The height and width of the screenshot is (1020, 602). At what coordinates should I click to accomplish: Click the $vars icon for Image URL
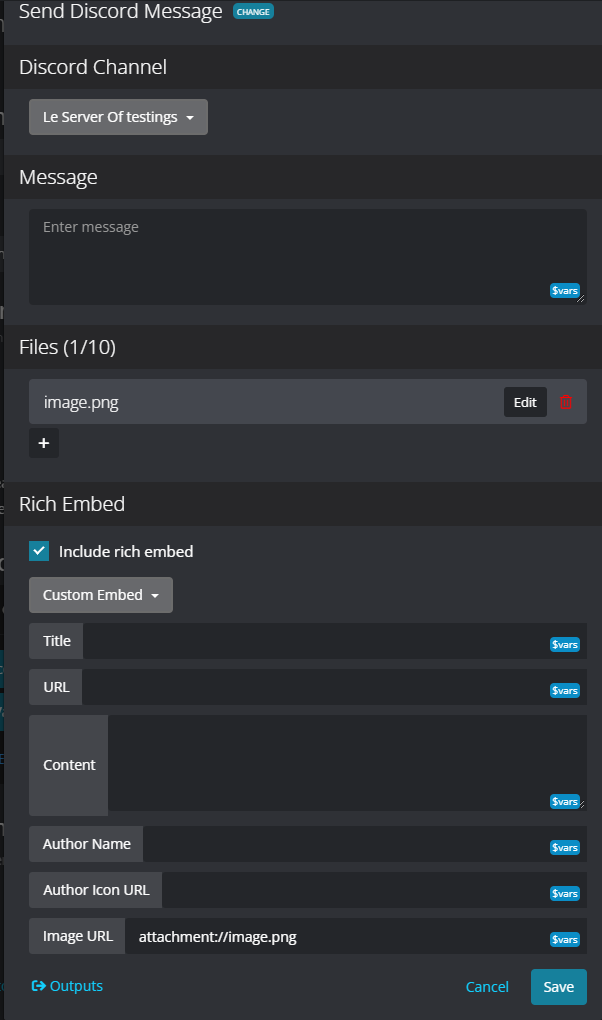(565, 939)
